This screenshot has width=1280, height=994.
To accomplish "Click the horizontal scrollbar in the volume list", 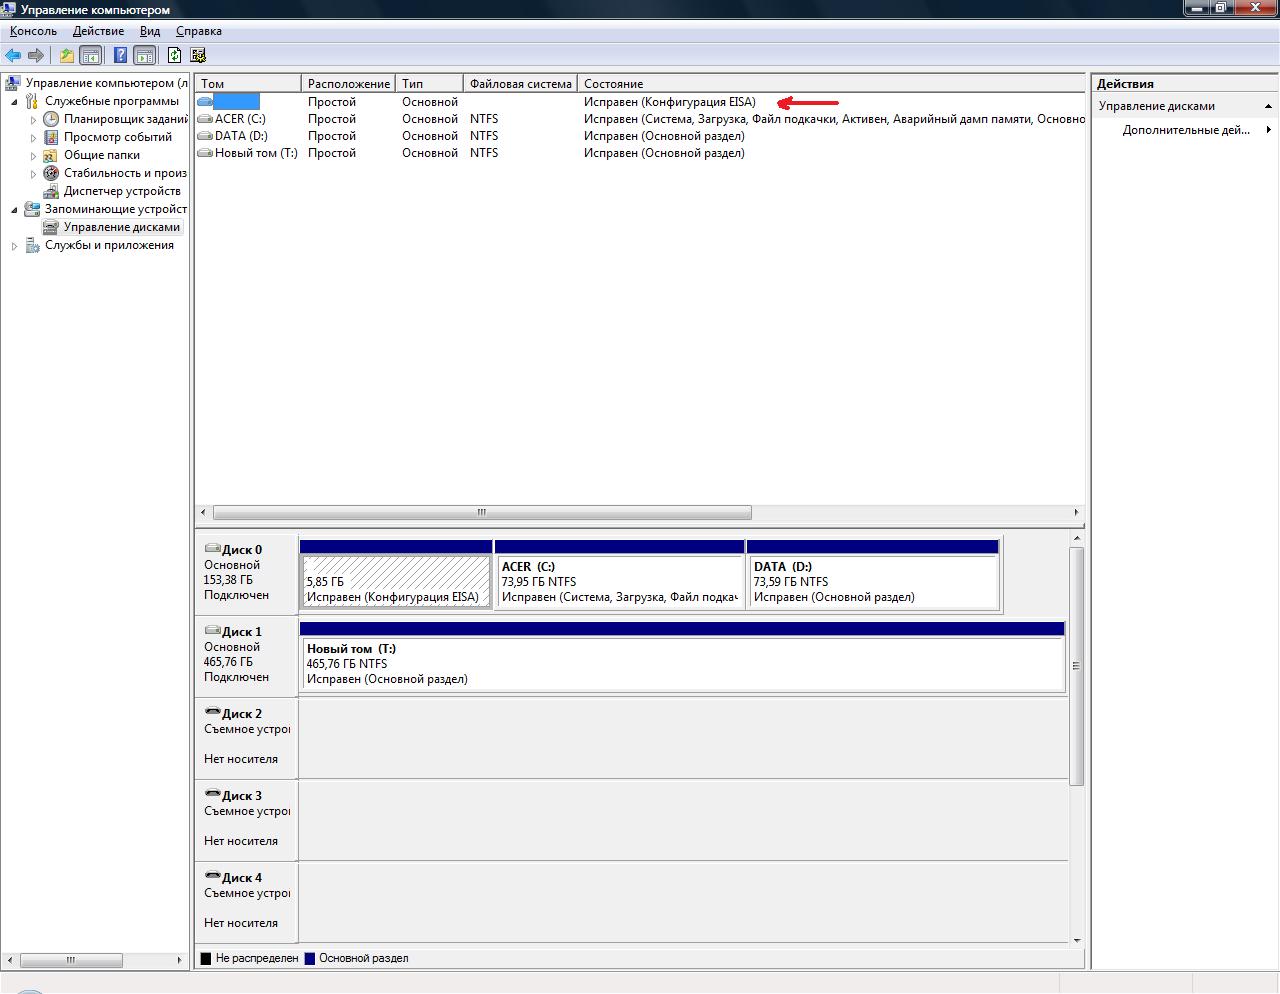I will pyautogui.click(x=481, y=512).
